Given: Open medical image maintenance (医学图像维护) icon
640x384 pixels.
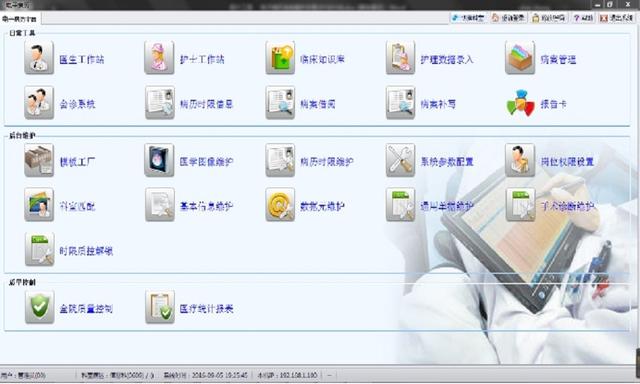Looking at the screenshot, I should [x=159, y=160].
